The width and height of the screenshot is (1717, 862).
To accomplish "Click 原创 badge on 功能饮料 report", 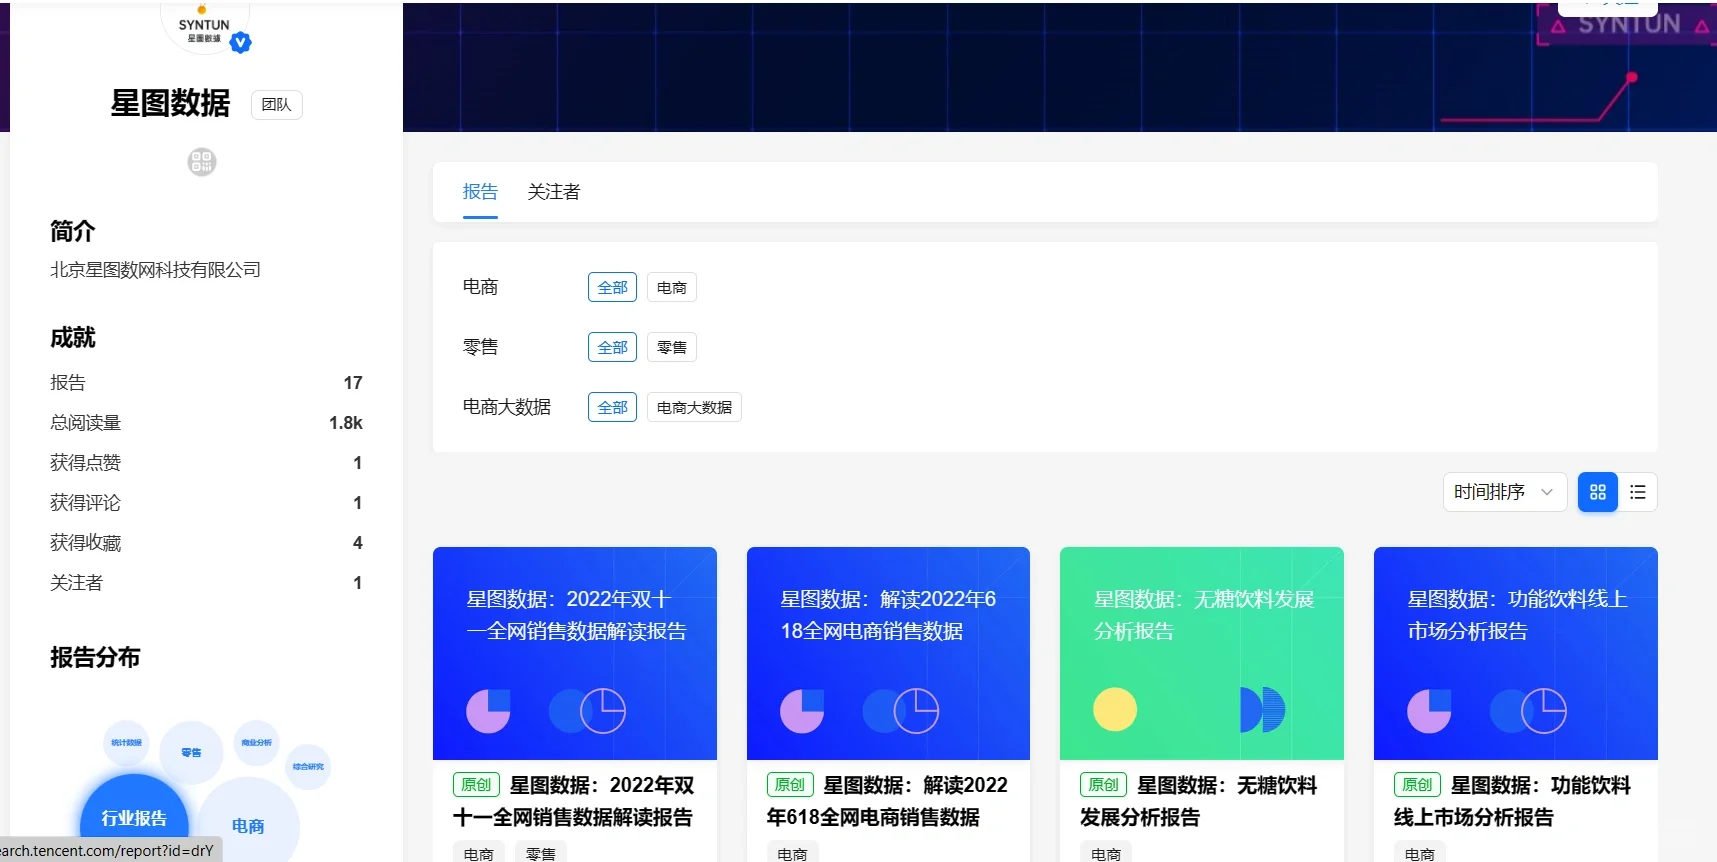I will [1417, 785].
